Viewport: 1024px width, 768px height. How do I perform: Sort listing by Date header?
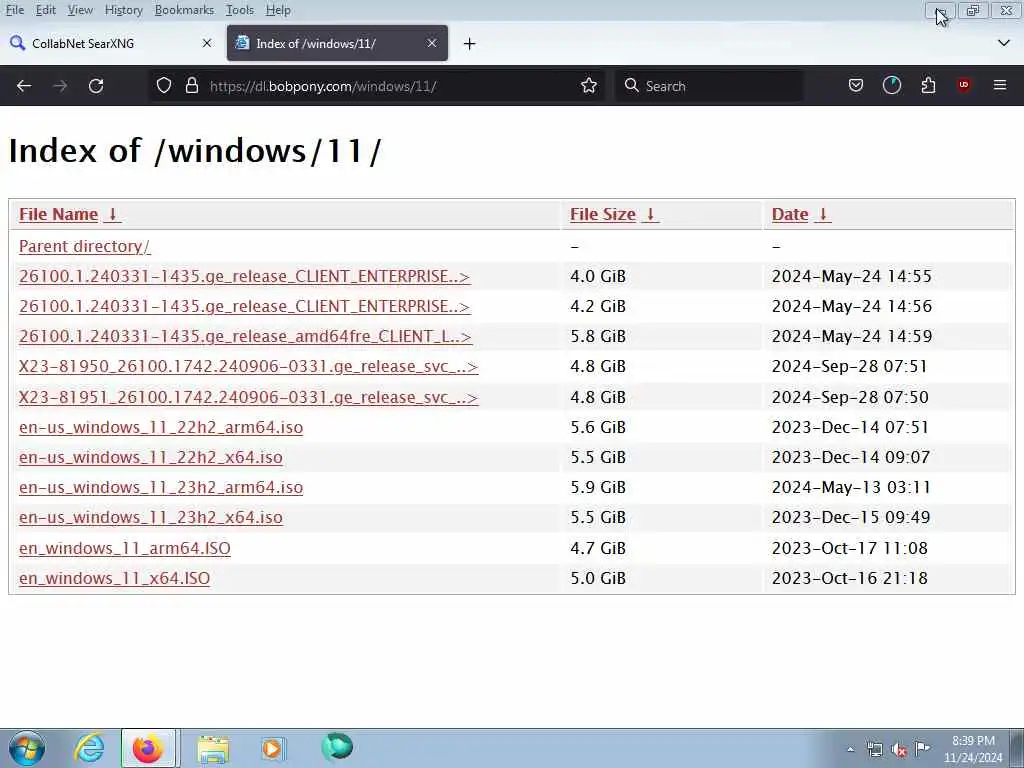(790, 214)
